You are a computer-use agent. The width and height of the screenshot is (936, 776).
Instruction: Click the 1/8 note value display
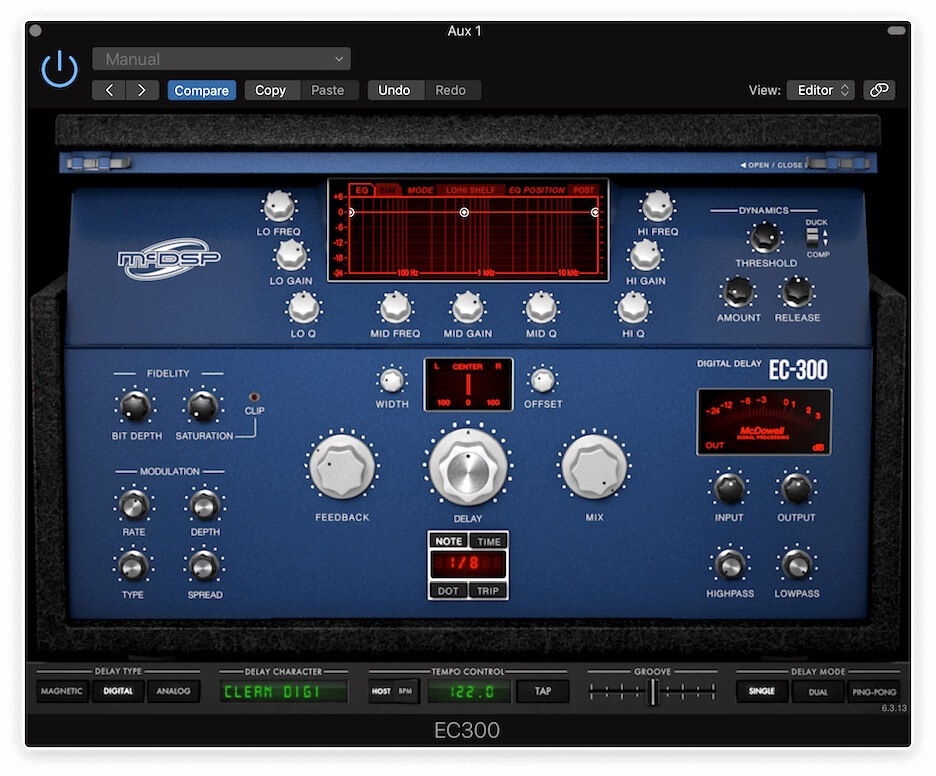468,563
